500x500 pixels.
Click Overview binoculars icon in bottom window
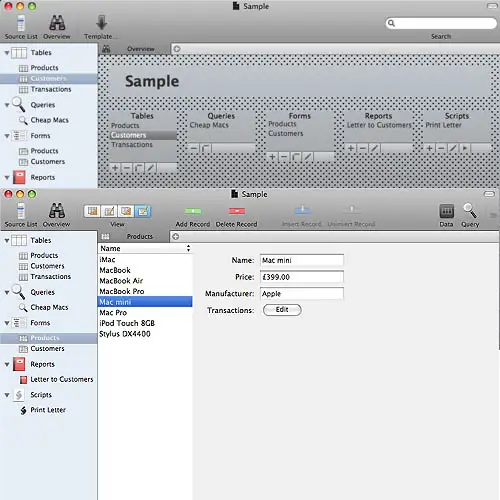tap(57, 211)
